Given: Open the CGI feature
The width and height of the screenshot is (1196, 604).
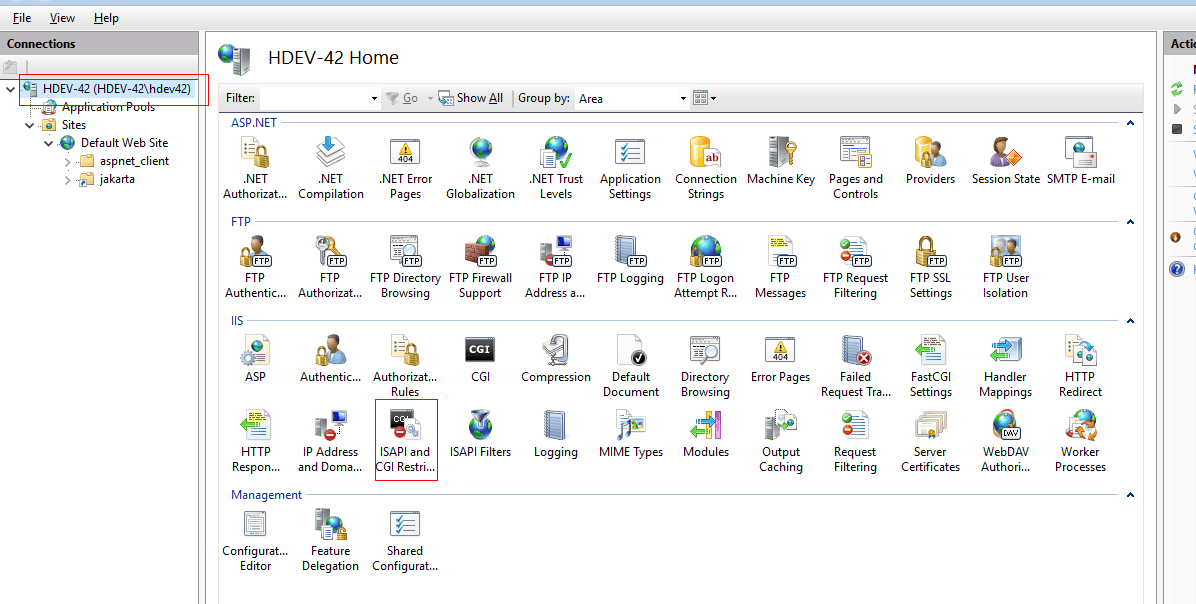Looking at the screenshot, I should (481, 359).
